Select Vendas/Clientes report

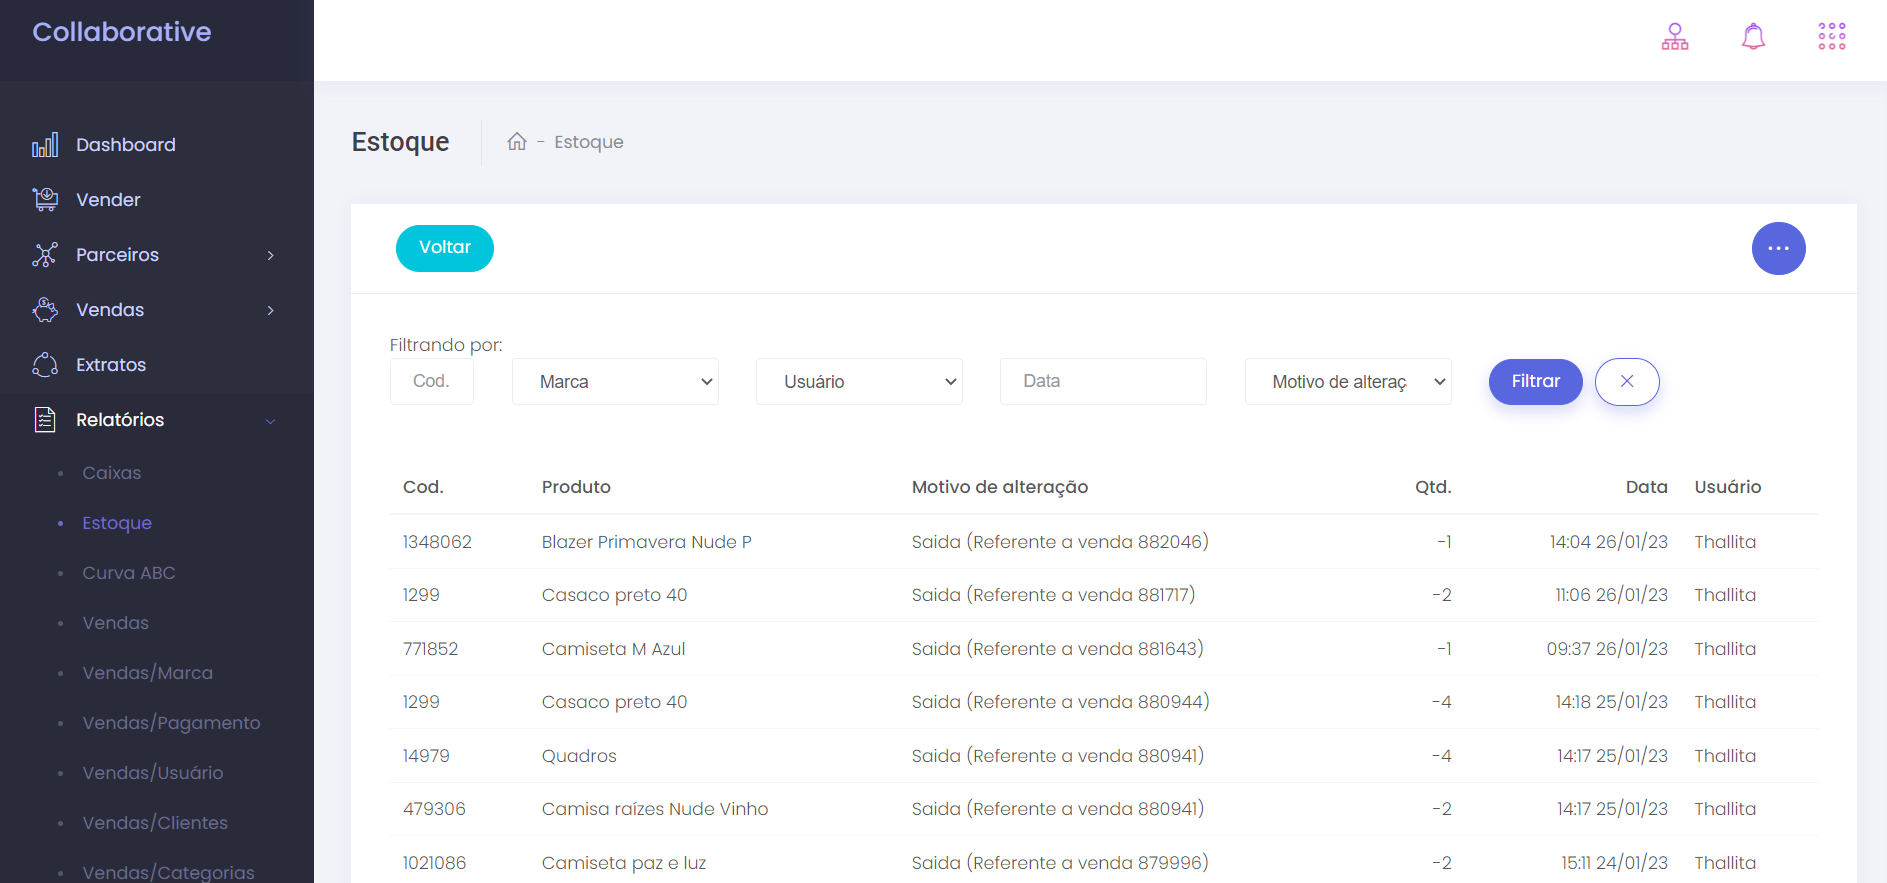[x=155, y=823]
